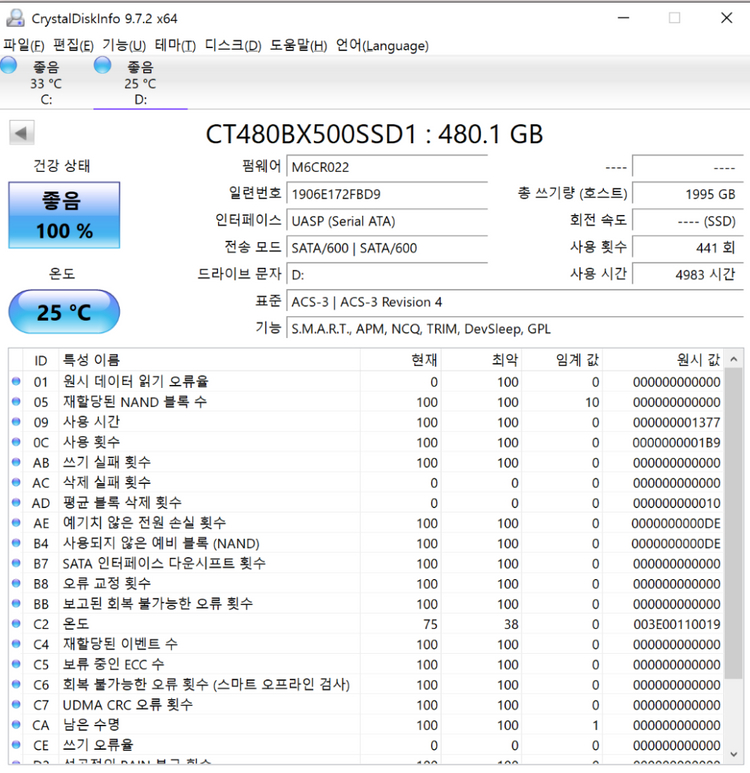Open the 언어(Language) menu
Screen dimensions: 750x773
[x=382, y=45]
